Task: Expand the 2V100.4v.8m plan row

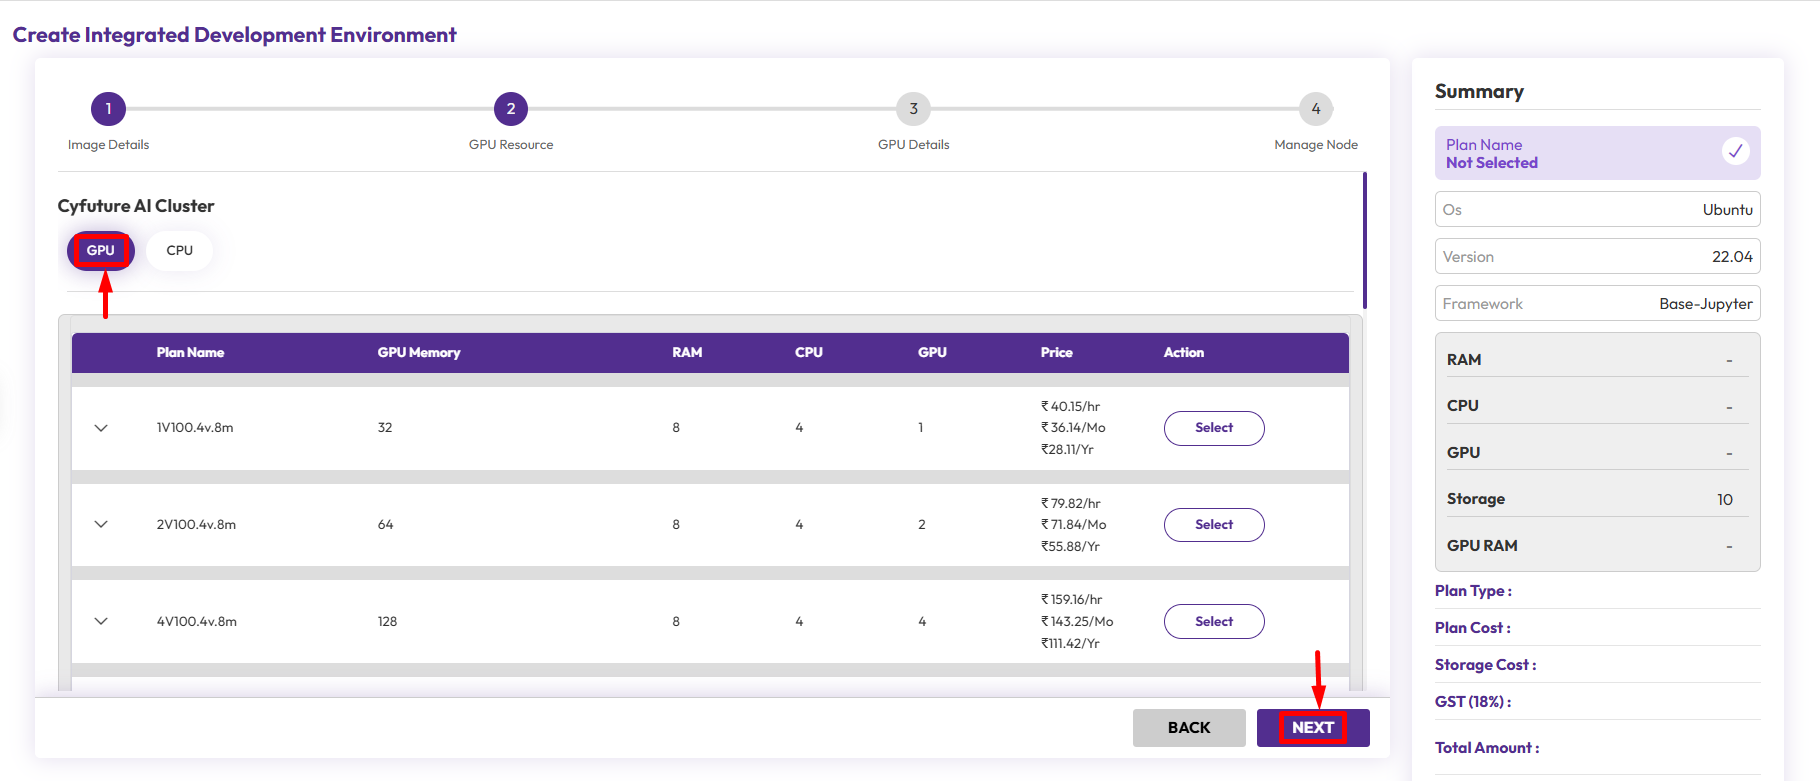Action: (x=101, y=524)
